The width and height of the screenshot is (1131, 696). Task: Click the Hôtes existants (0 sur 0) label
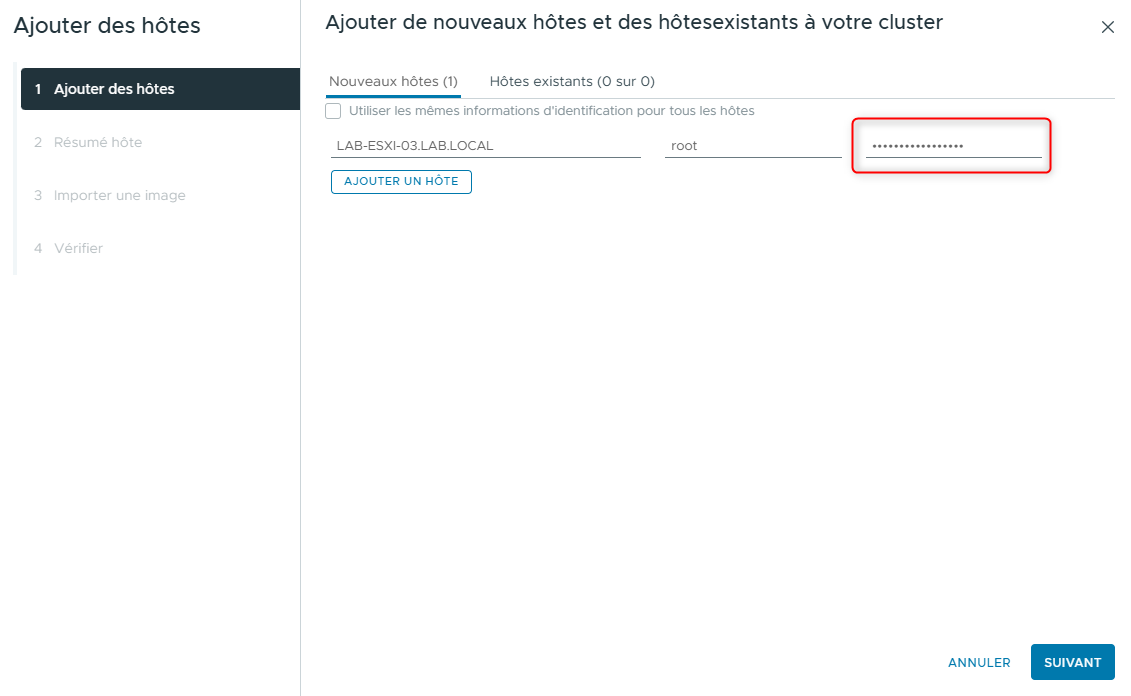(571, 81)
